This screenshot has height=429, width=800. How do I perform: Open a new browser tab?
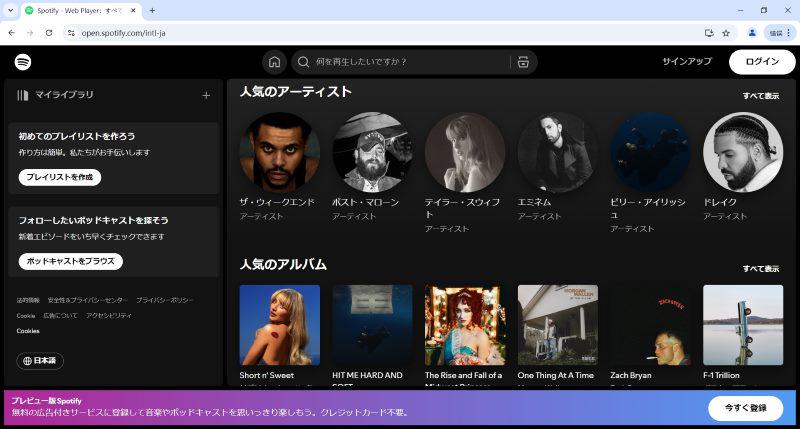click(152, 10)
